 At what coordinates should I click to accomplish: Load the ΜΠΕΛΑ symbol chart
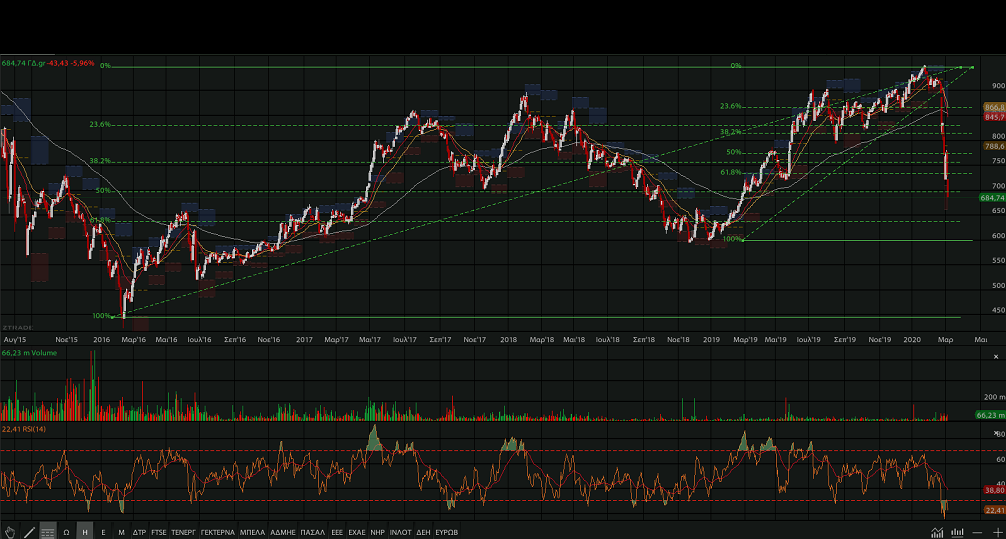click(254, 532)
